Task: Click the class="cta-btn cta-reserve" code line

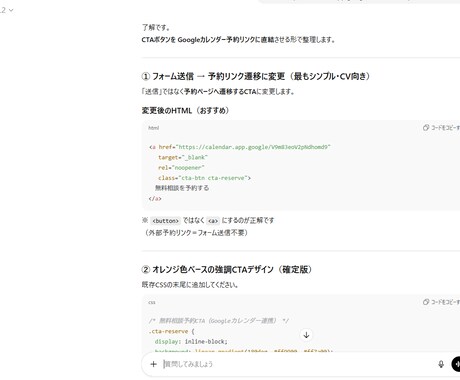Action: point(204,178)
